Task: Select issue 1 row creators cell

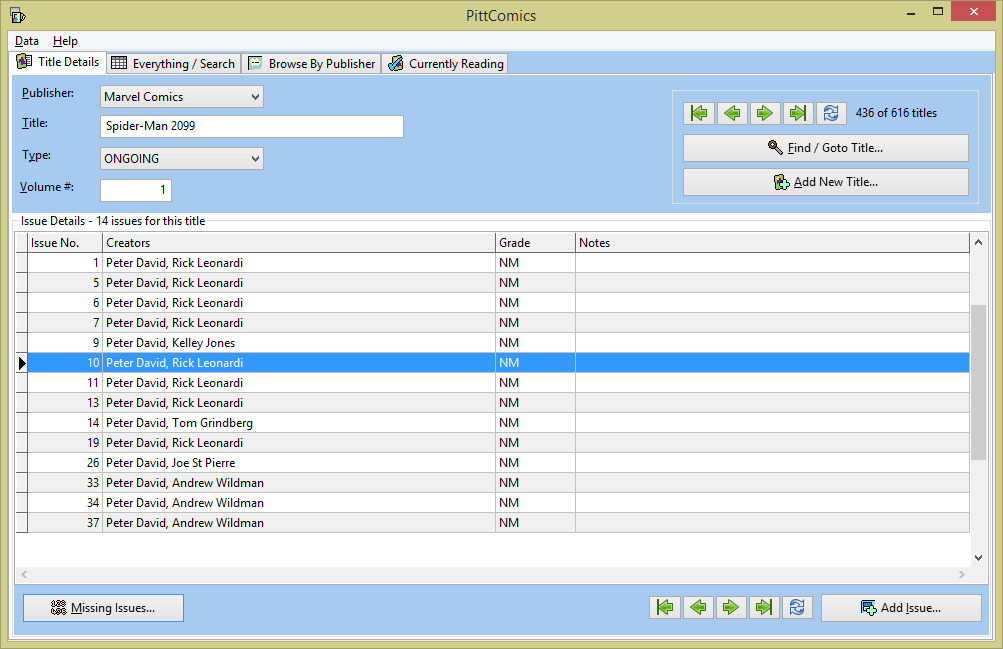Action: pos(299,263)
